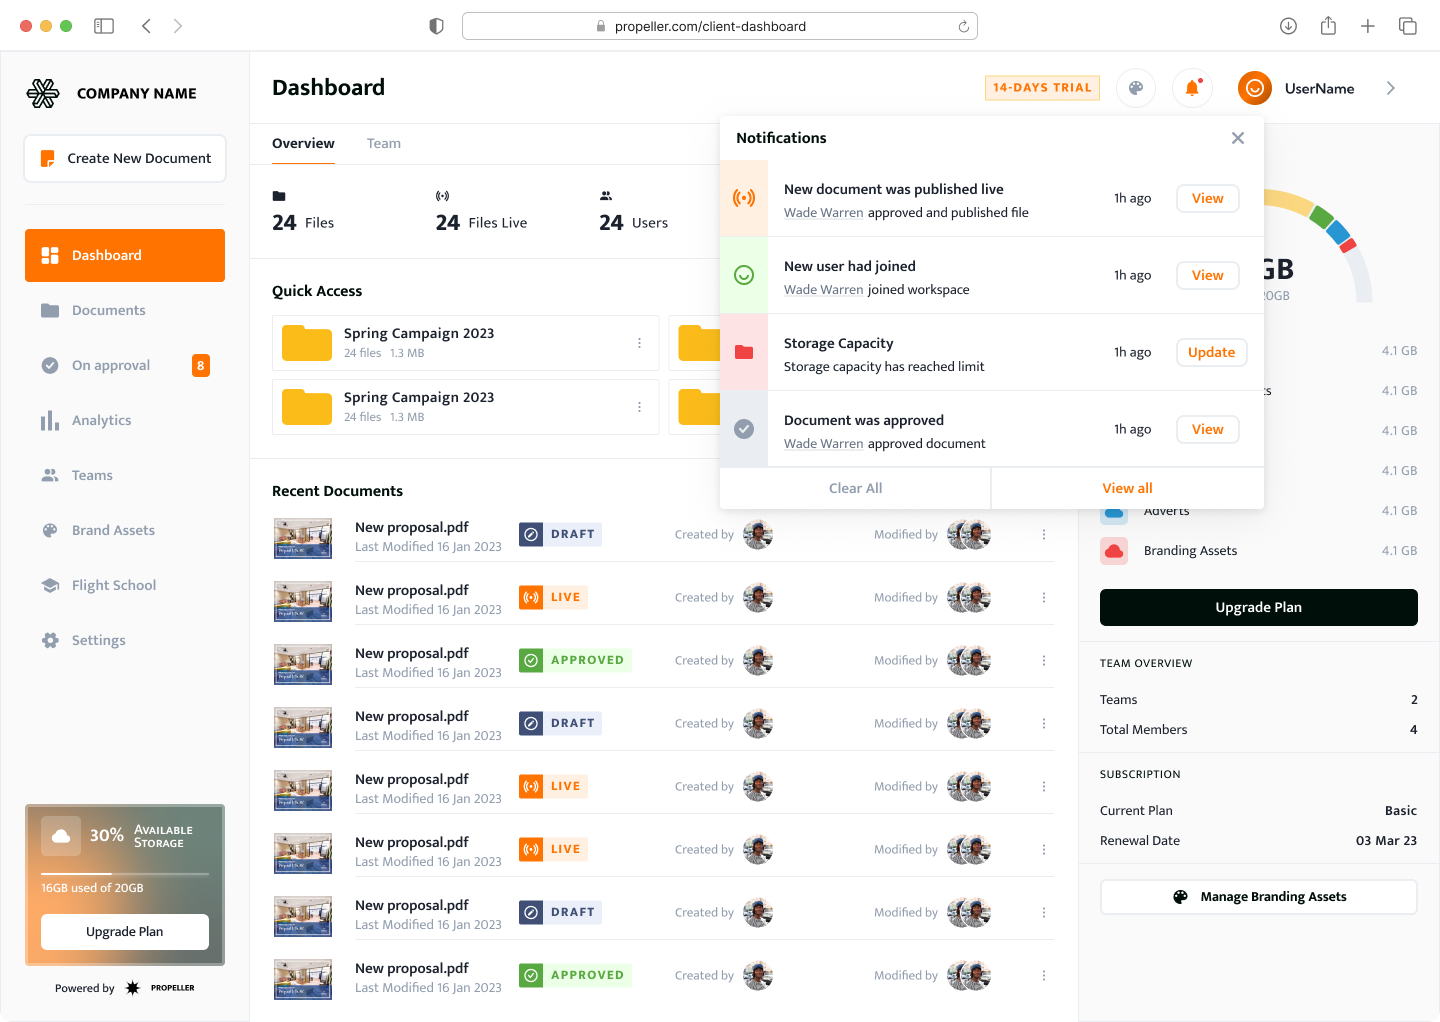The image size is (1440, 1022).
Task: Open three-dot menu on first New proposal row
Action: [x=1044, y=535]
